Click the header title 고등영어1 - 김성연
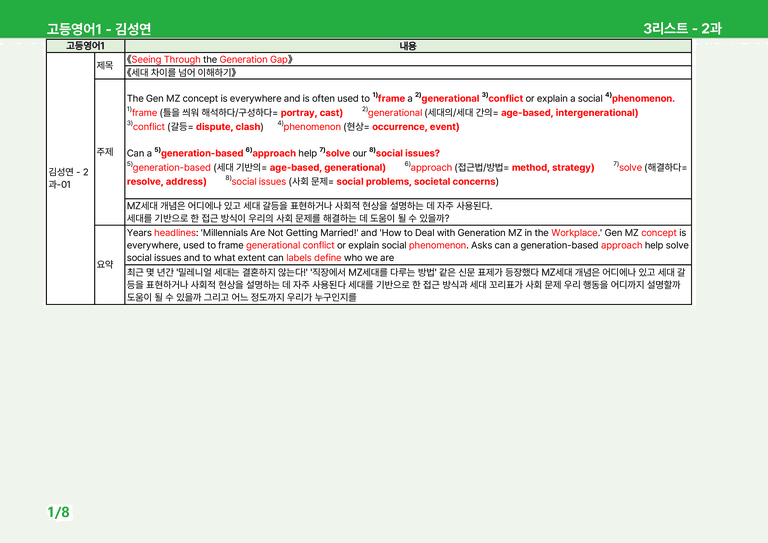This screenshot has width=768, height=543. coord(99,29)
